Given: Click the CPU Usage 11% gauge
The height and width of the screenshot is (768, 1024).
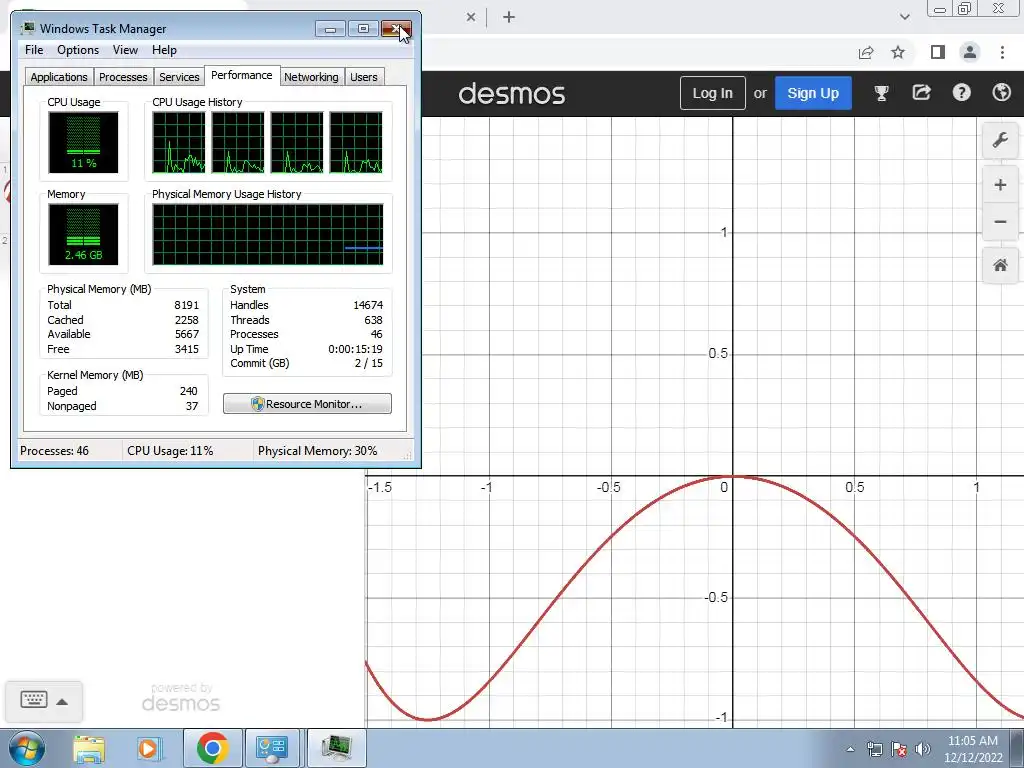Looking at the screenshot, I should [83, 142].
